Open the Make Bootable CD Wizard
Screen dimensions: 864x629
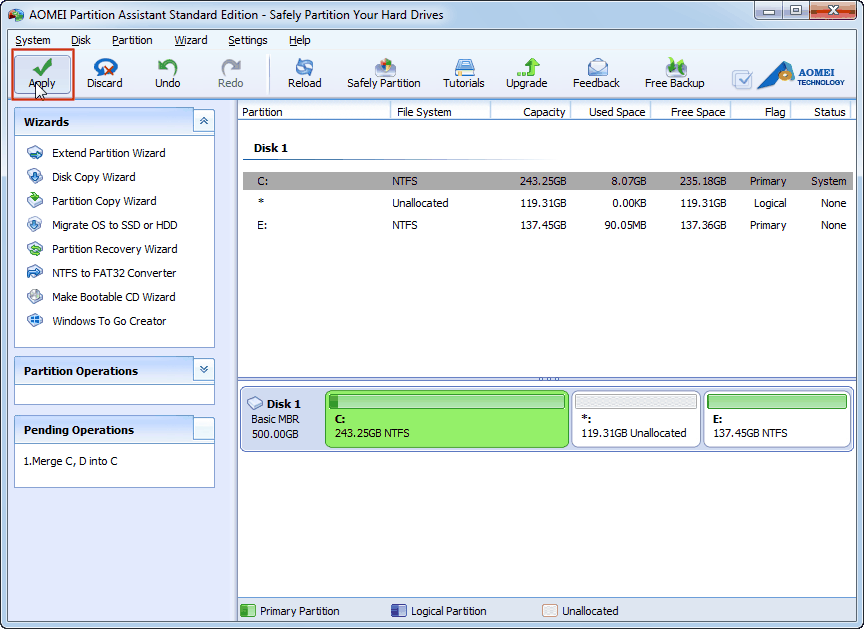(114, 297)
